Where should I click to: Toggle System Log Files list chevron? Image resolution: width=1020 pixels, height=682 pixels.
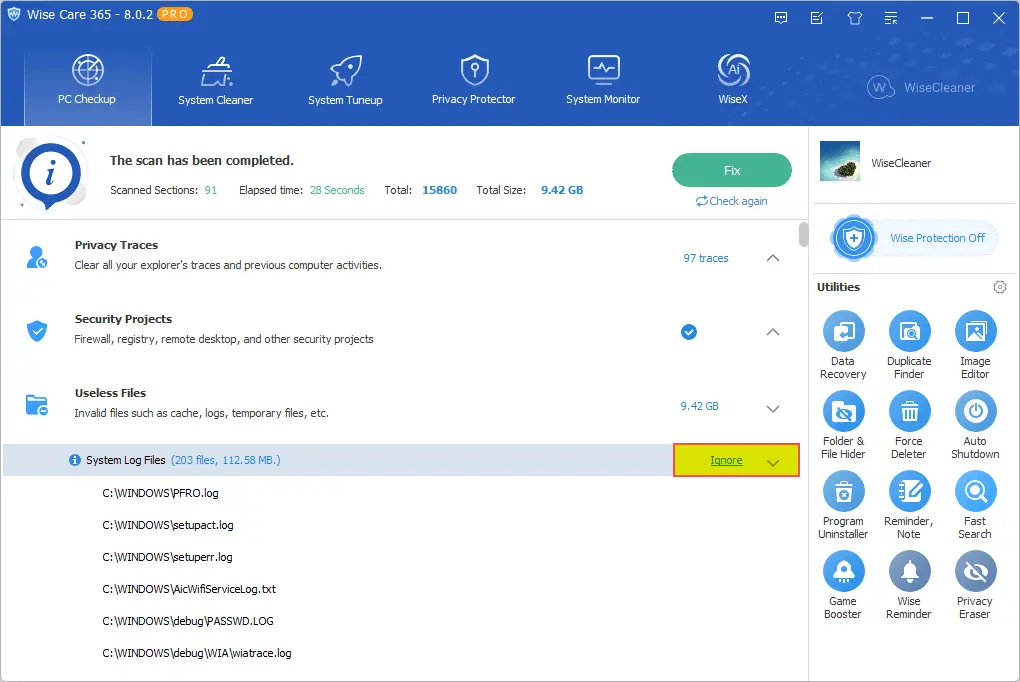(773, 463)
